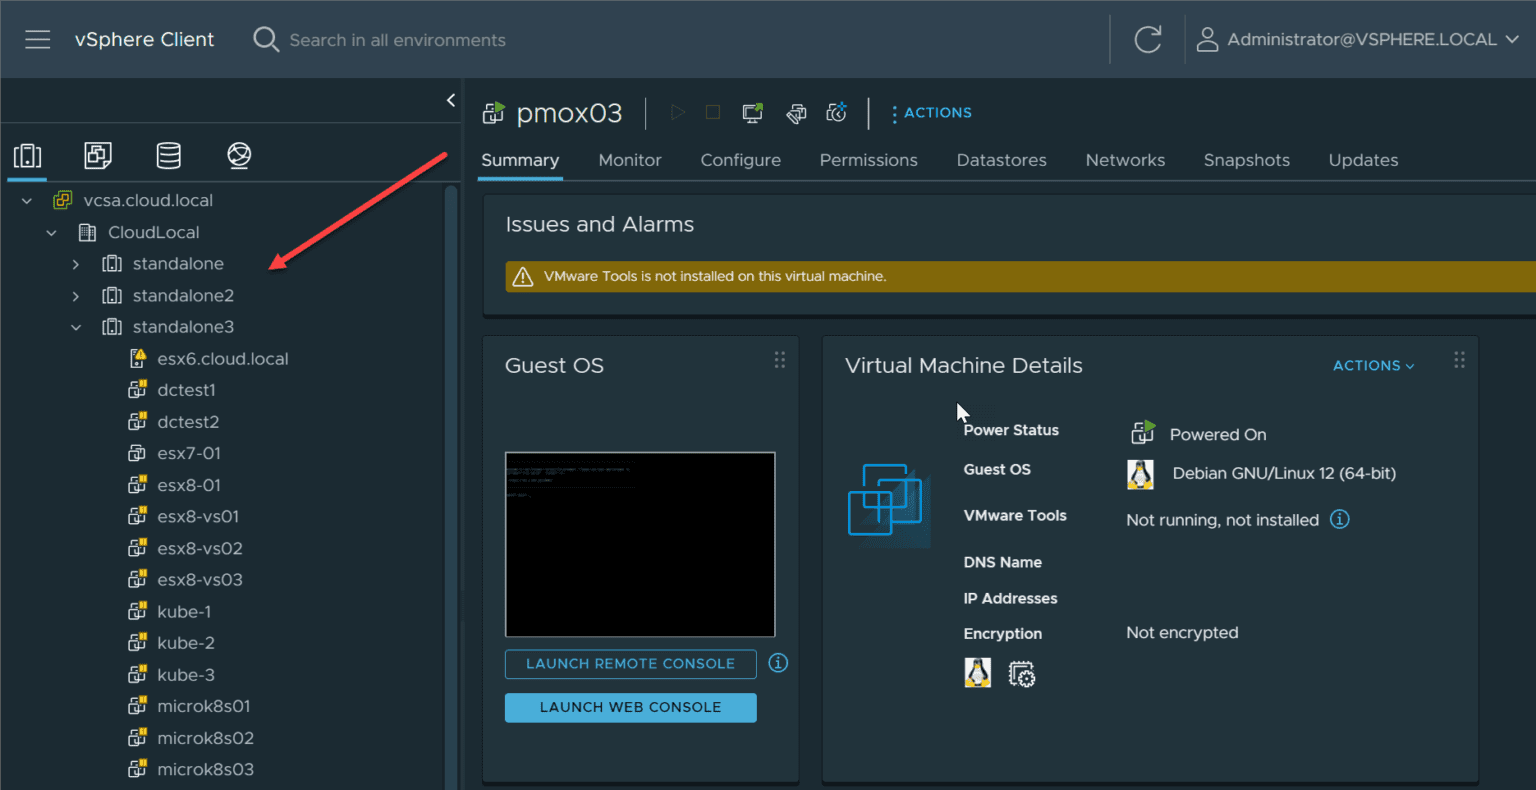1536x790 pixels.
Task: Open the Monitor tab for pmox03
Action: click(630, 160)
